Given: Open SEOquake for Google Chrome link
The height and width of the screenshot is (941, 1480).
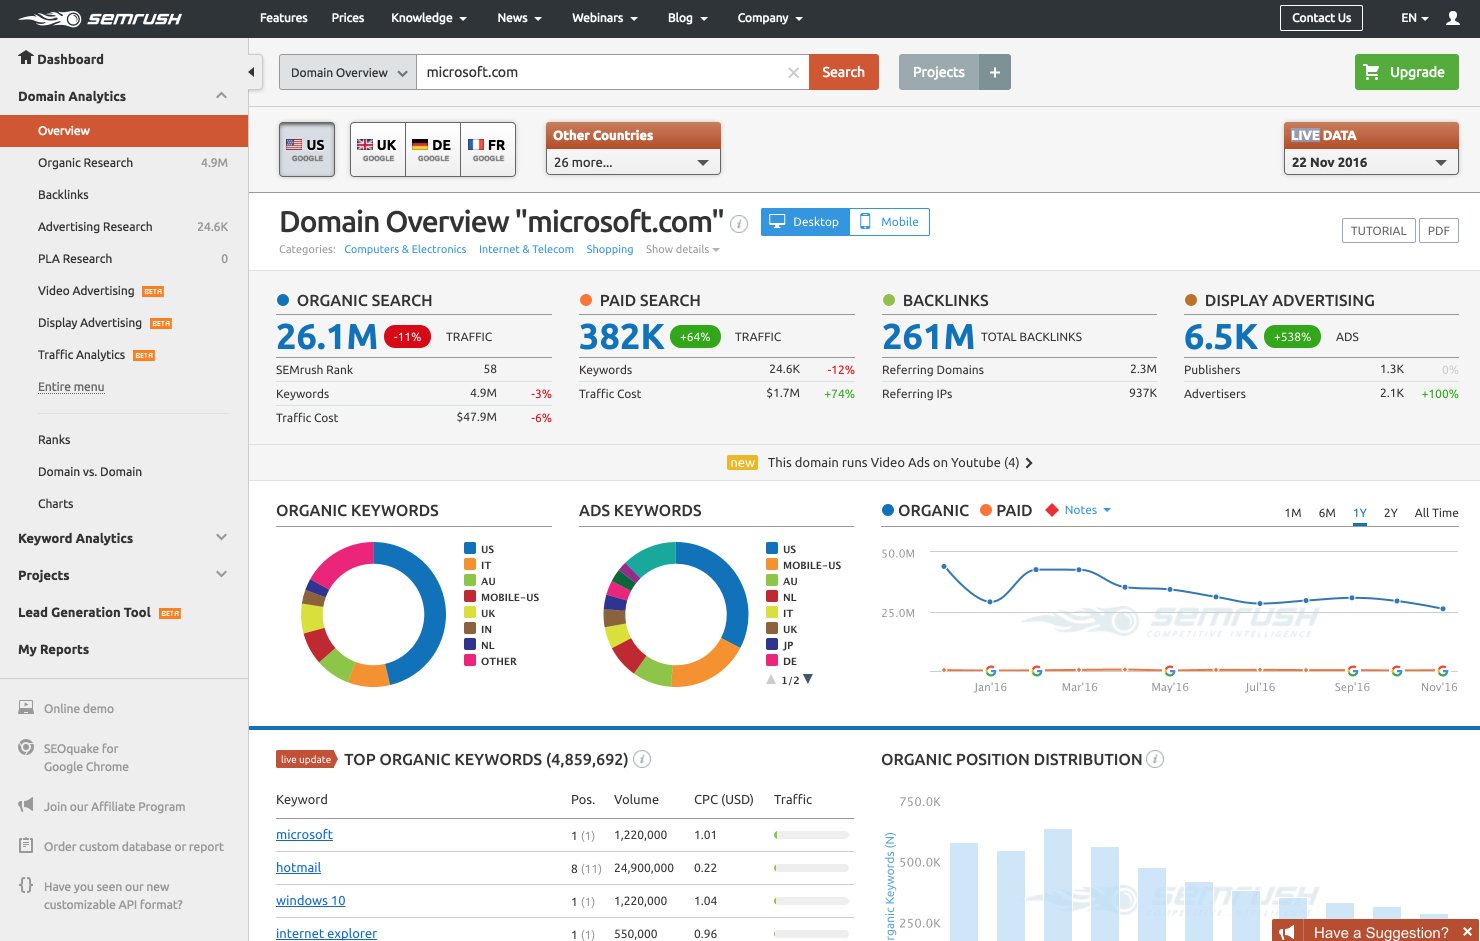Looking at the screenshot, I should coord(86,757).
